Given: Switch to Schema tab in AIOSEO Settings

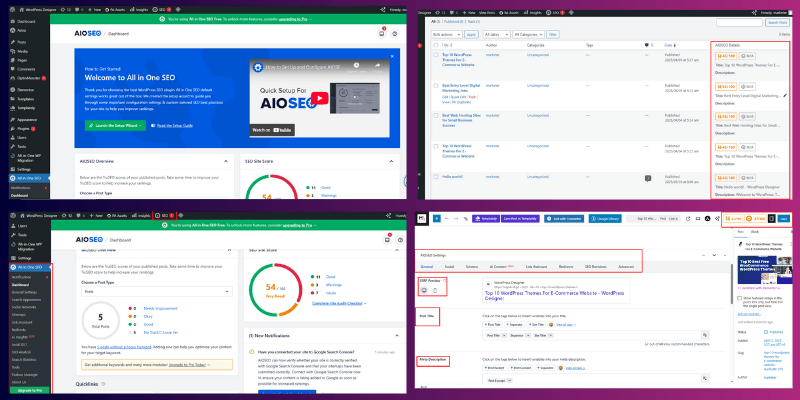Looking at the screenshot, I should [x=472, y=266].
